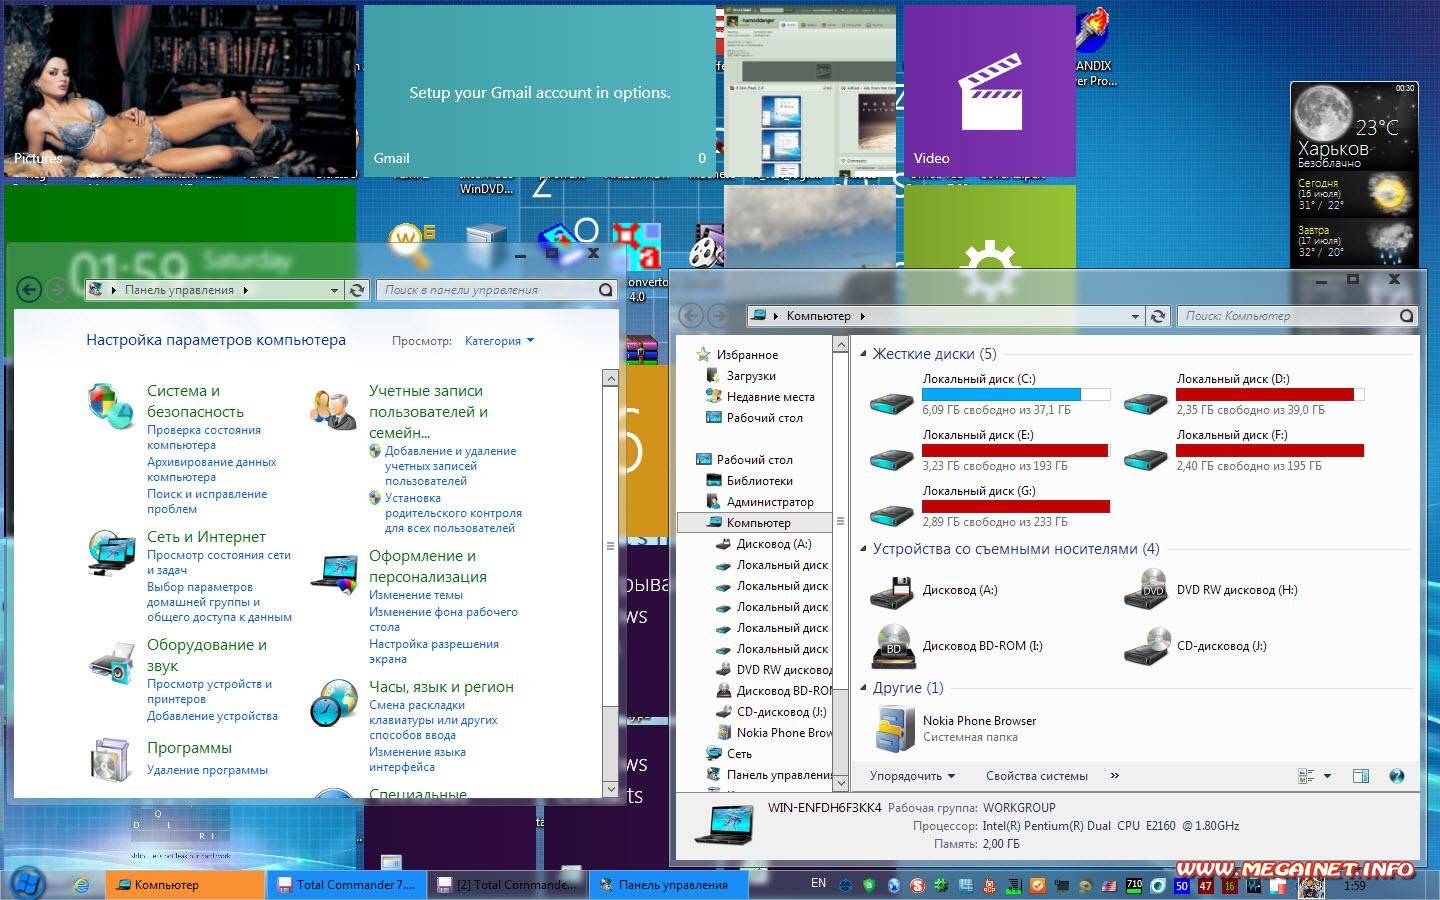Open Local Disk (D:) drive icon

click(1146, 404)
